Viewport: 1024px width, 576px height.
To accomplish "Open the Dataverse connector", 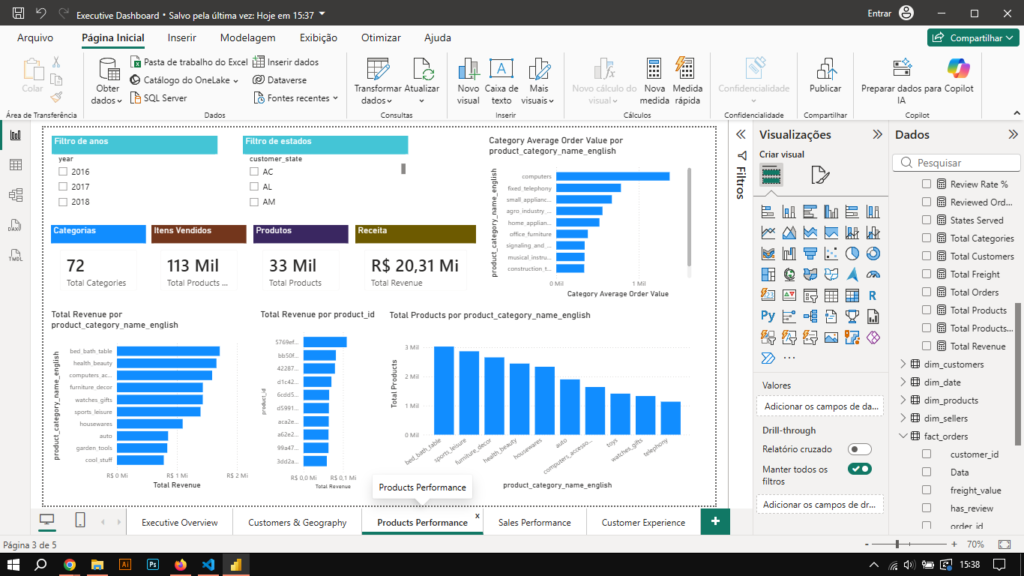I will [280, 80].
